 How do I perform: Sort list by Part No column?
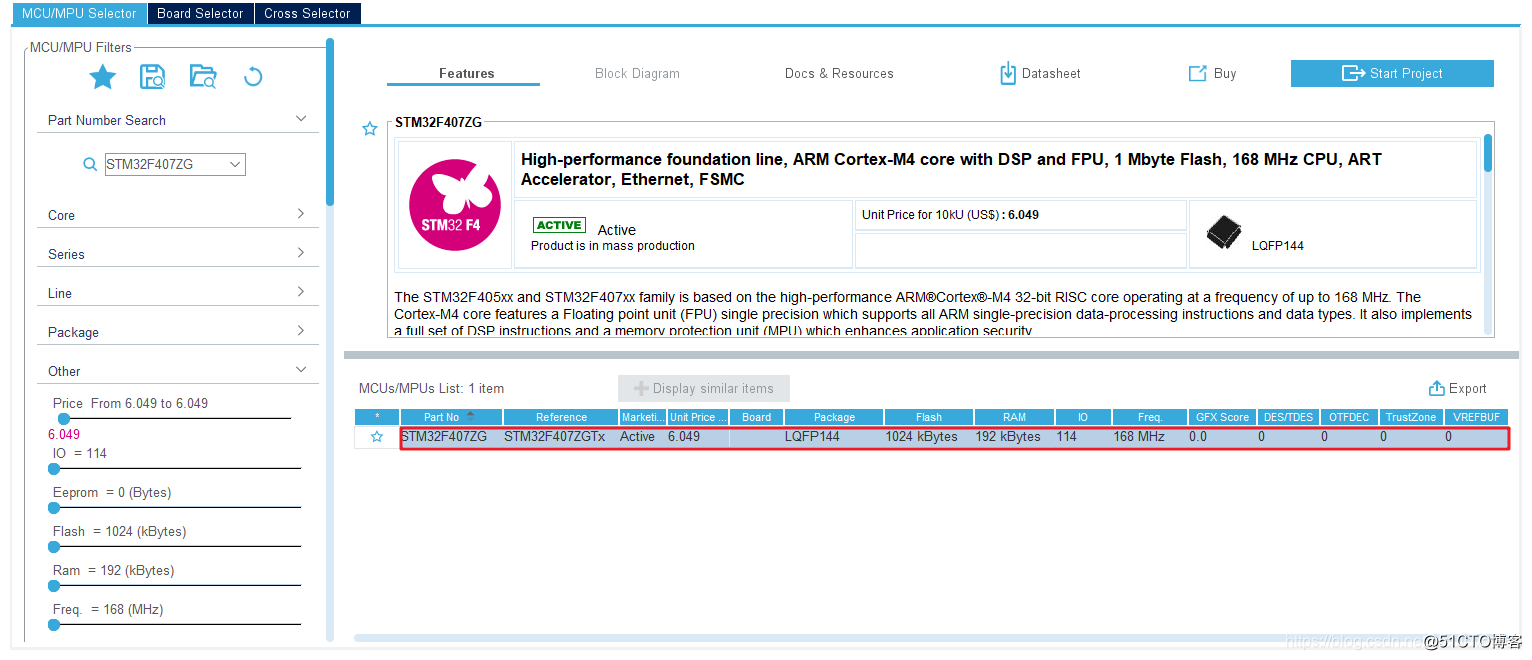click(451, 417)
